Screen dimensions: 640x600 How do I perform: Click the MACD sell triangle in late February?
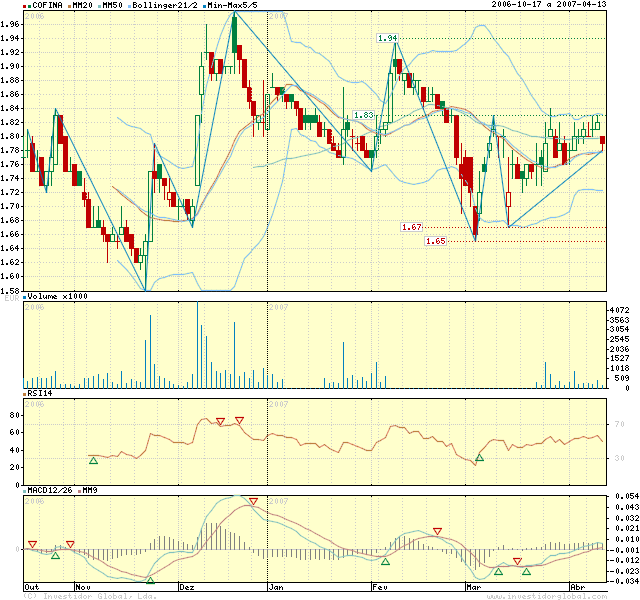tap(438, 531)
